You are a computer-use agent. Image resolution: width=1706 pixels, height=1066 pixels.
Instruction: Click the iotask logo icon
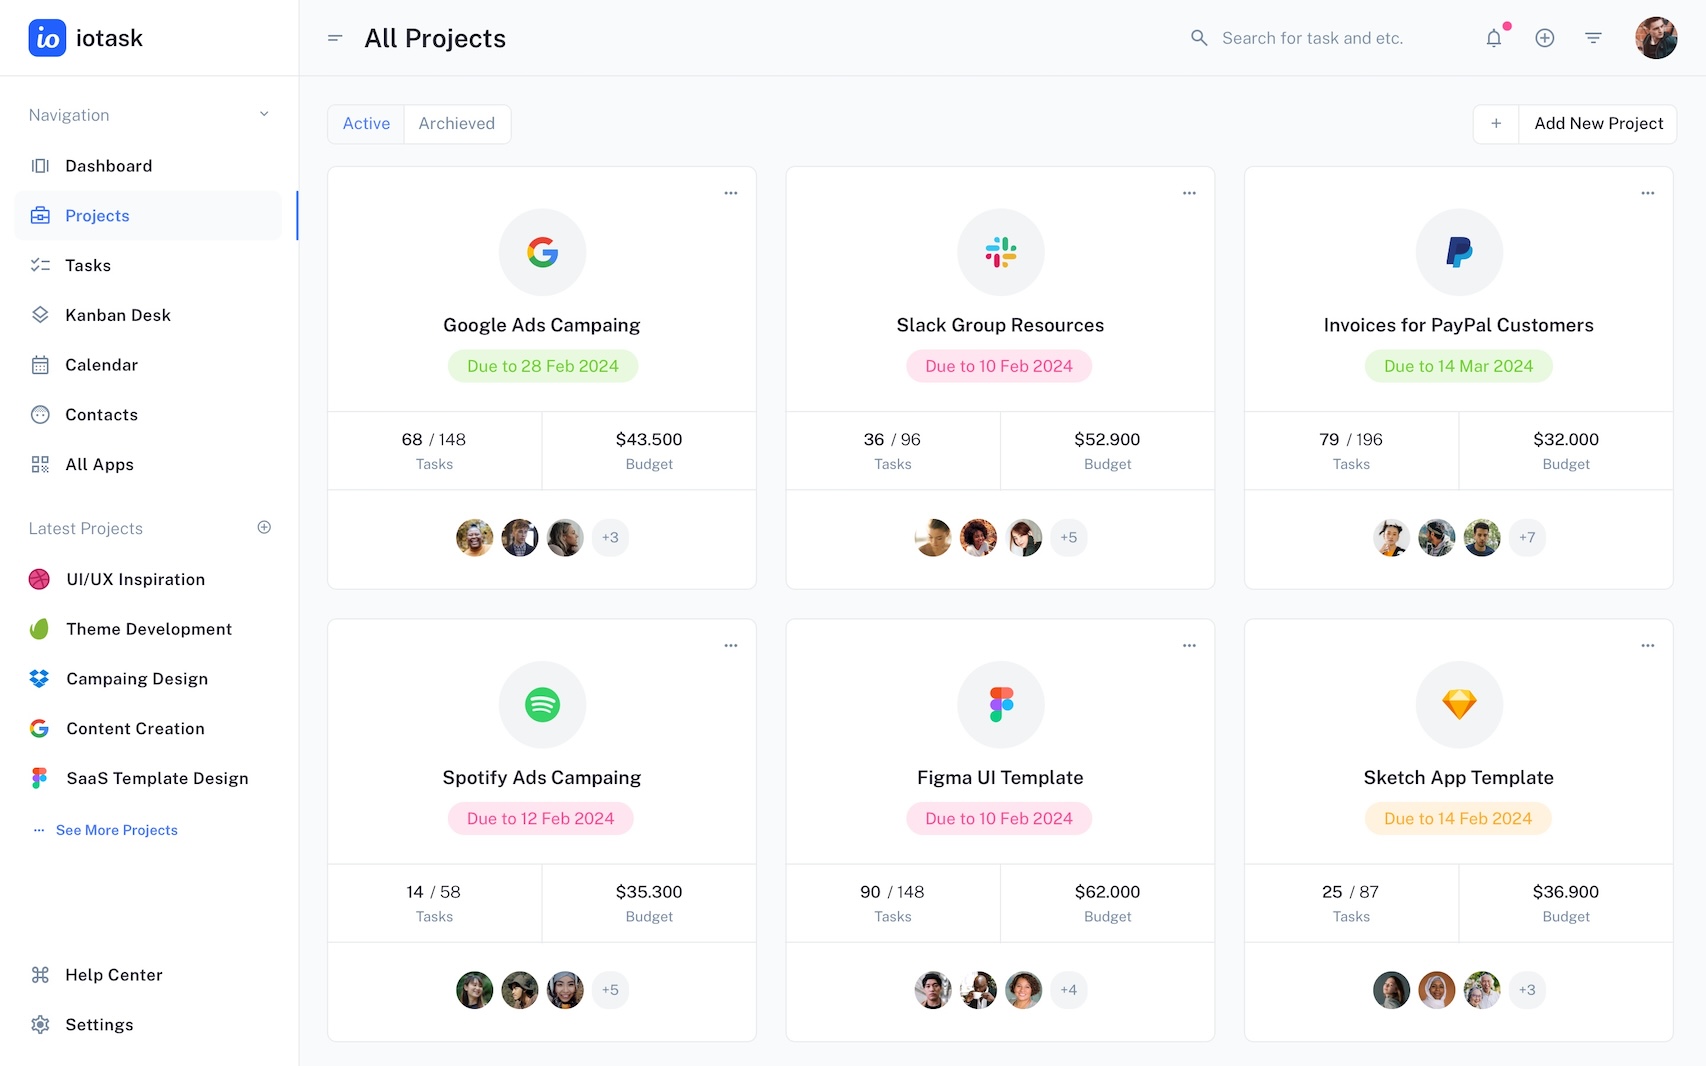tap(47, 38)
